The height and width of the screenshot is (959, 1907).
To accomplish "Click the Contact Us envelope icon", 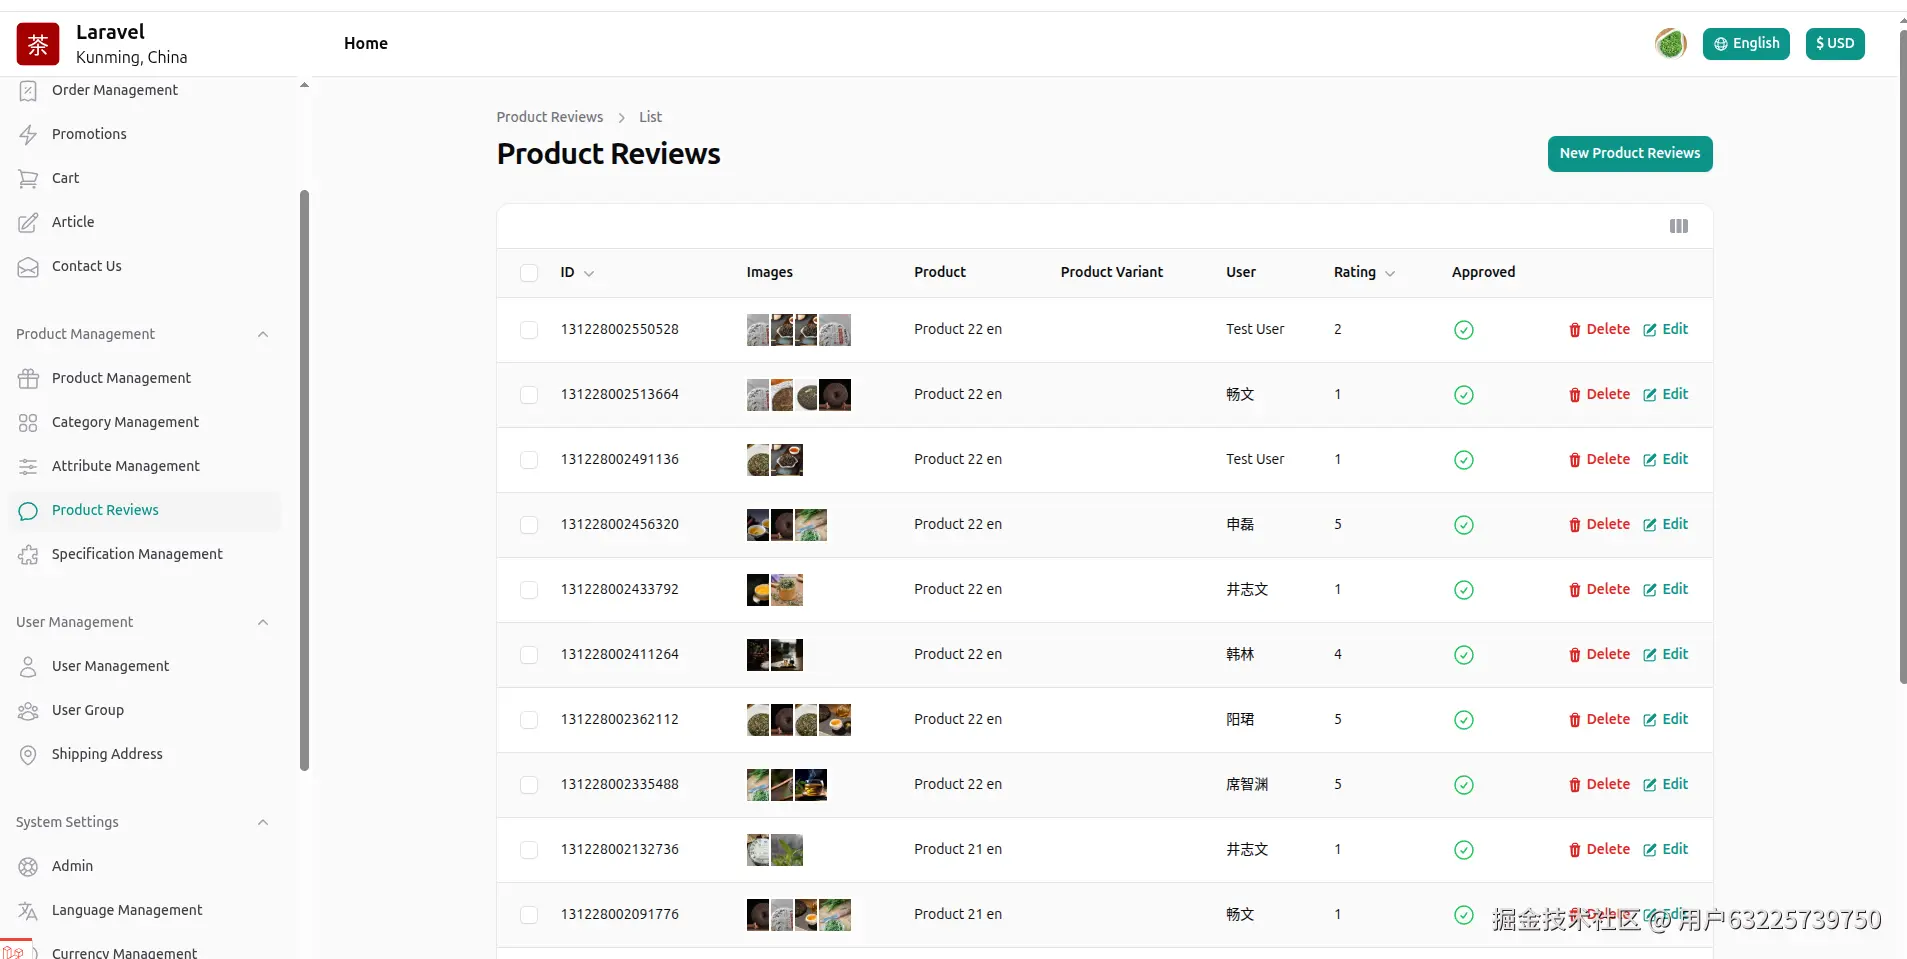I will tap(28, 267).
